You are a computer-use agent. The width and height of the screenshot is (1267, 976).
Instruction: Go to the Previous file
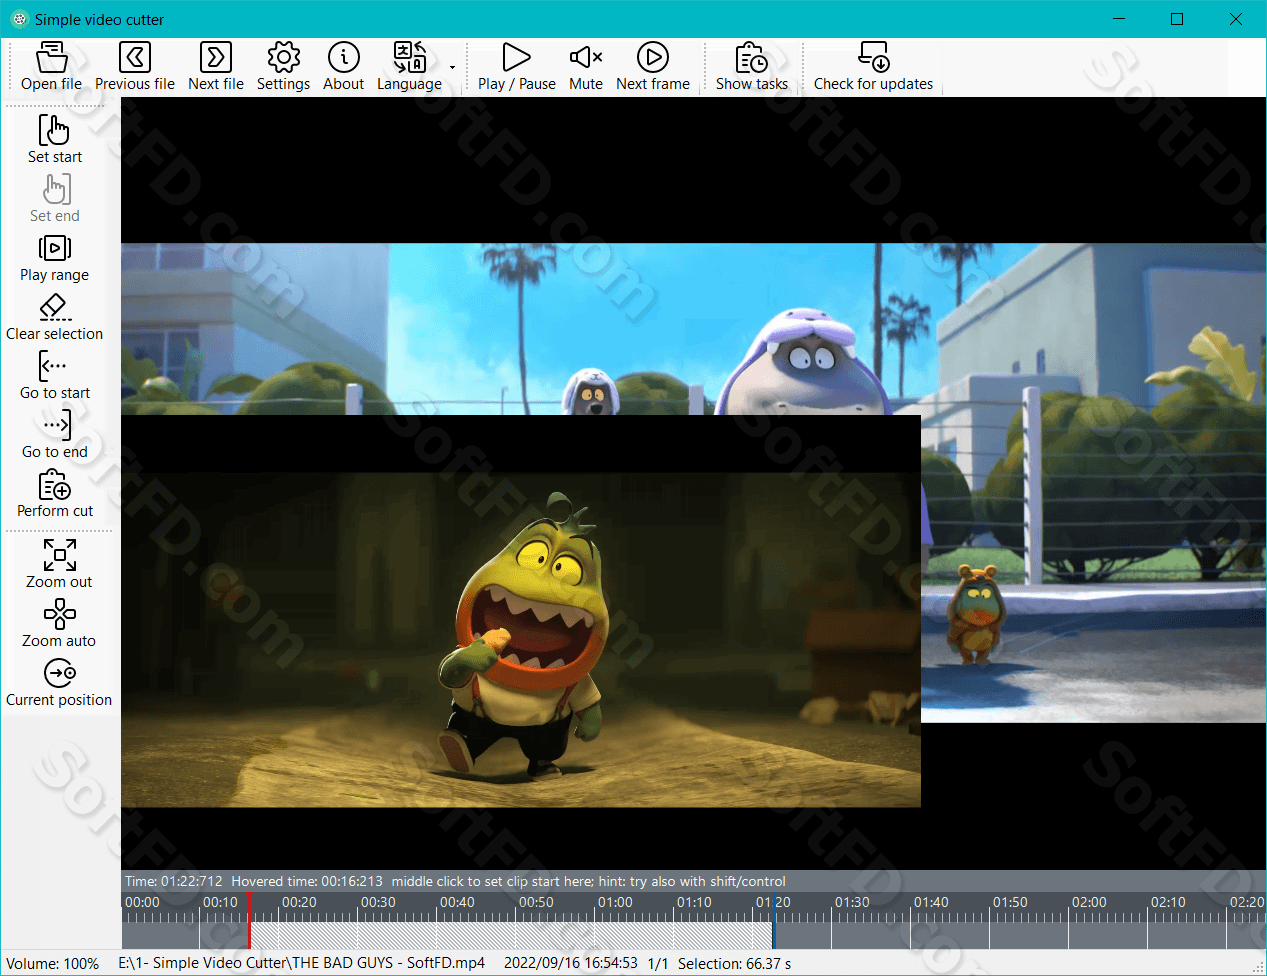point(135,67)
